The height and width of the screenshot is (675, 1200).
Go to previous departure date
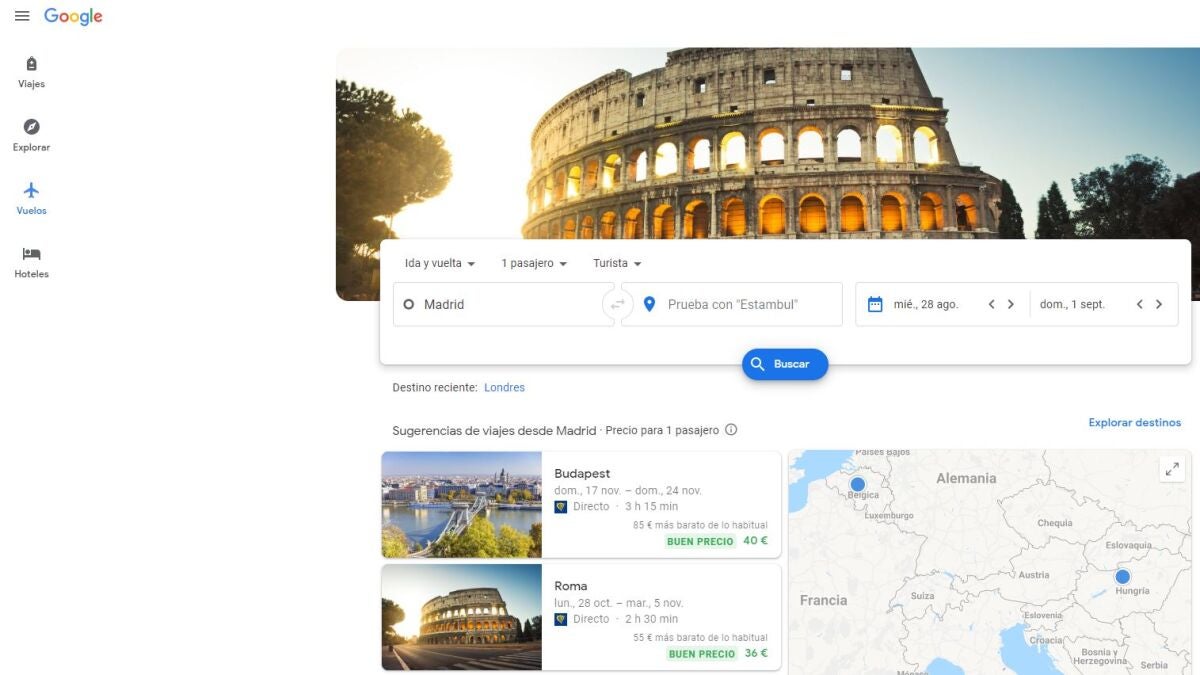coord(991,304)
